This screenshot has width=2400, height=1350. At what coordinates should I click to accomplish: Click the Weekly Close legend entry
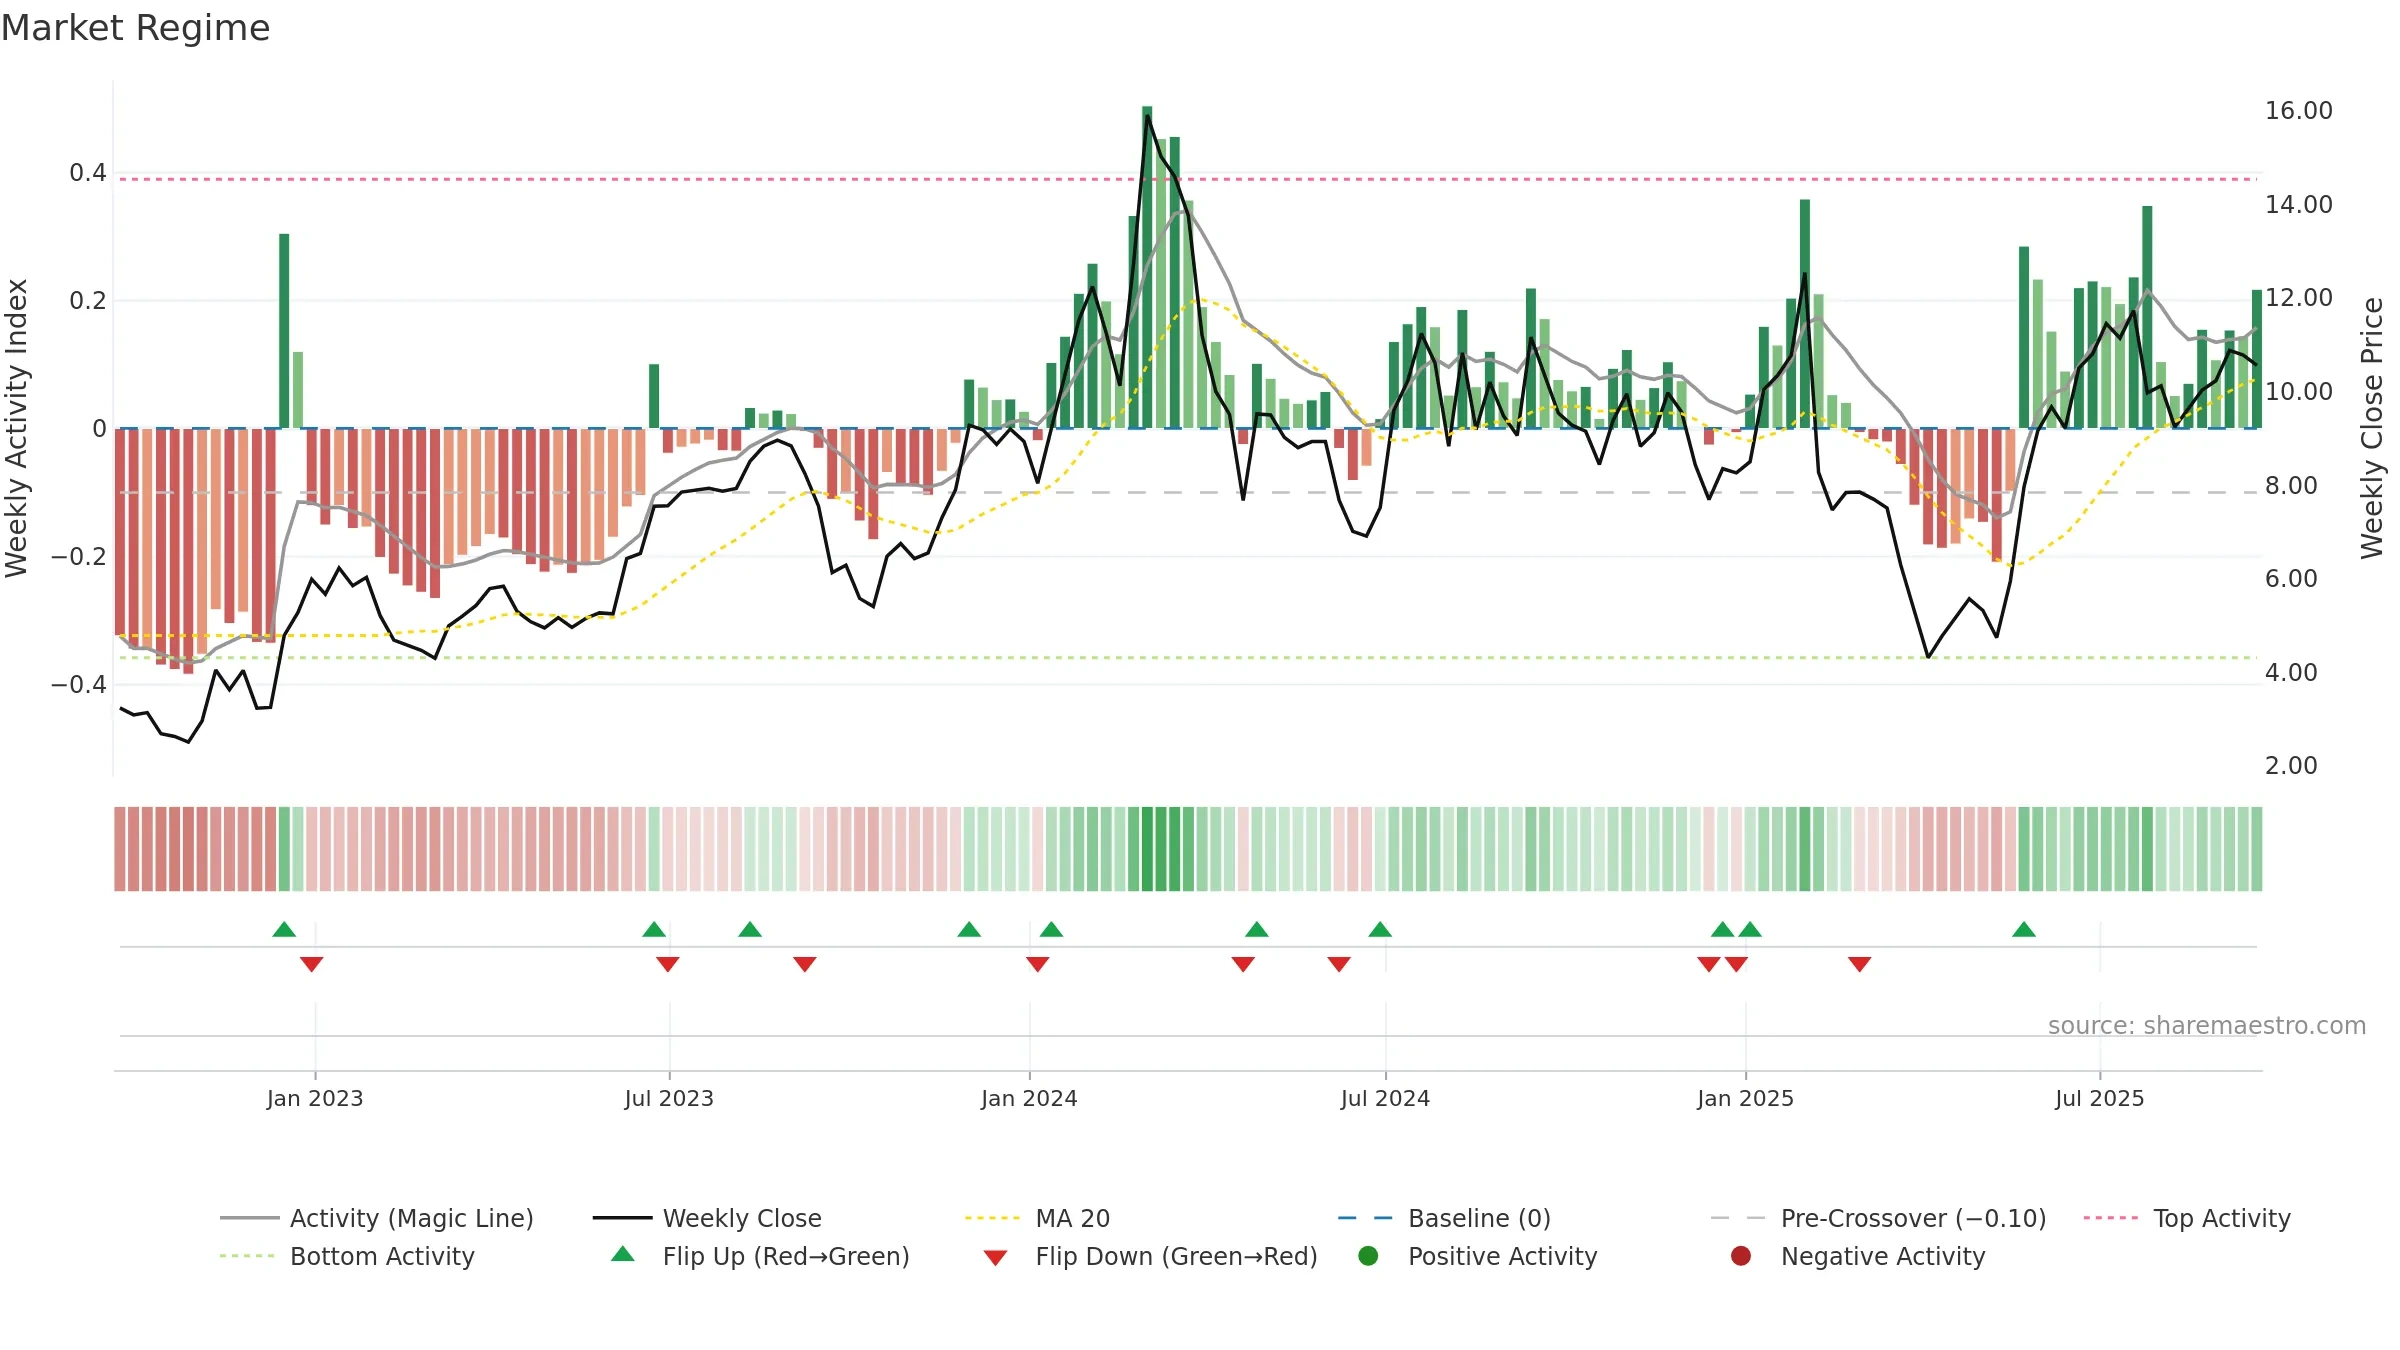[x=707, y=1218]
